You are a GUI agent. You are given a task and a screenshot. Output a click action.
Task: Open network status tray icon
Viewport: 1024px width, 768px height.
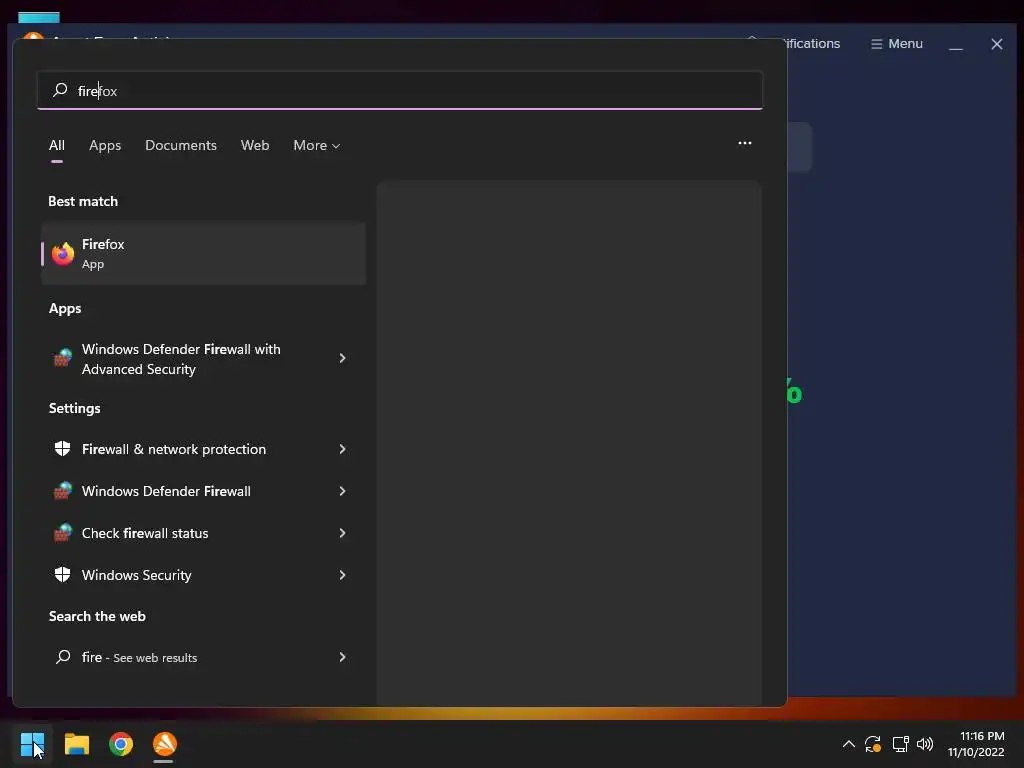click(901, 744)
